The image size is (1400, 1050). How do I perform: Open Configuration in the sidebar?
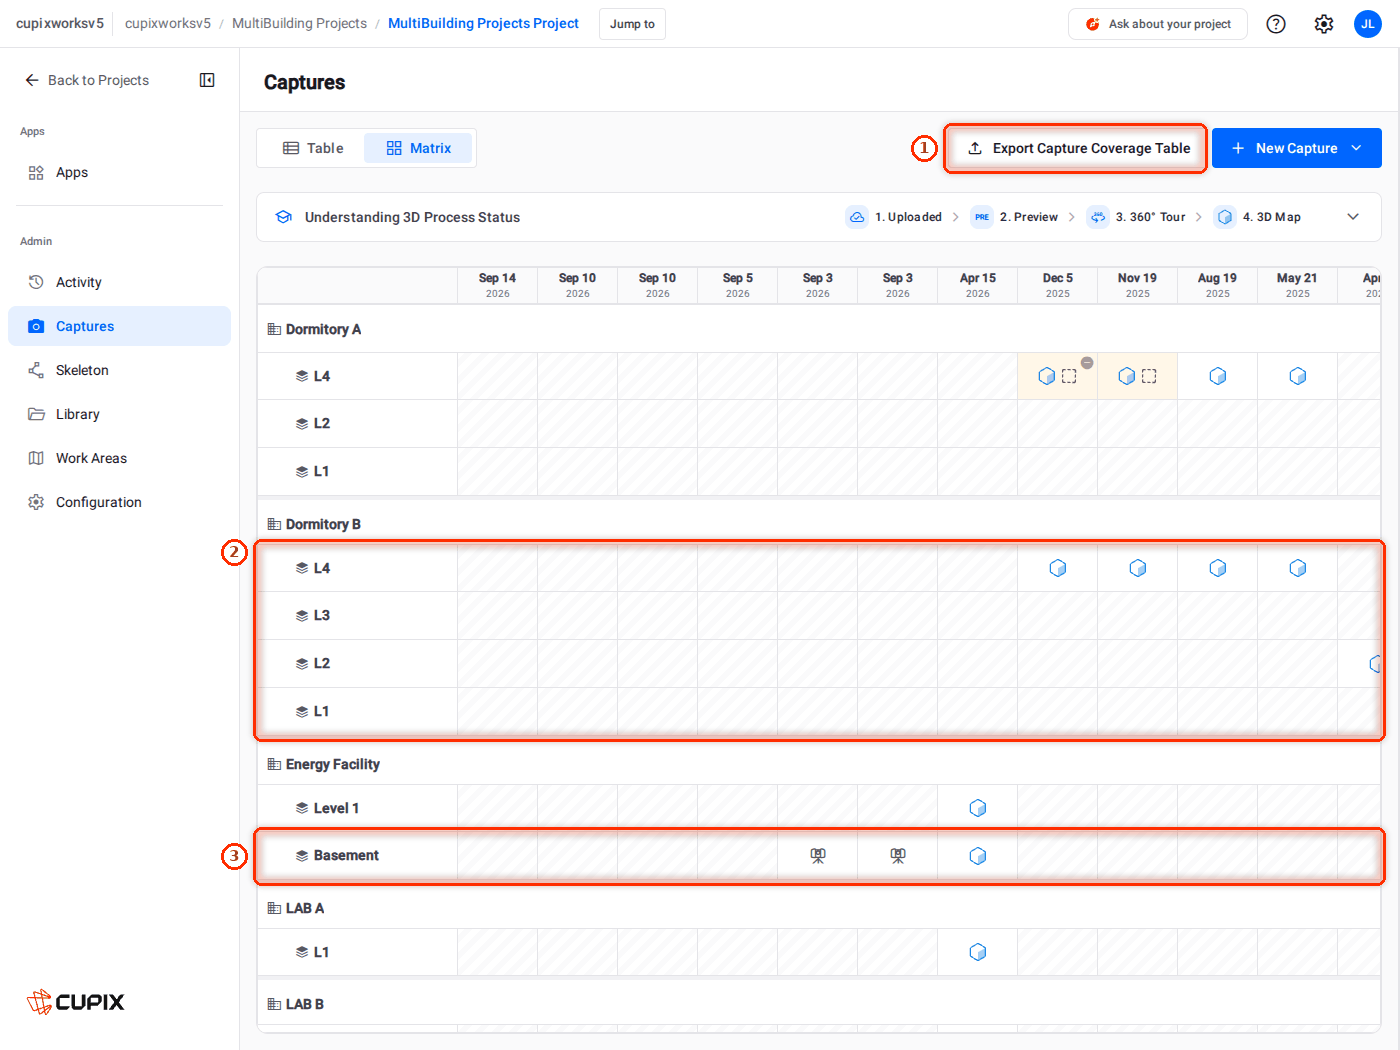[x=119, y=502]
